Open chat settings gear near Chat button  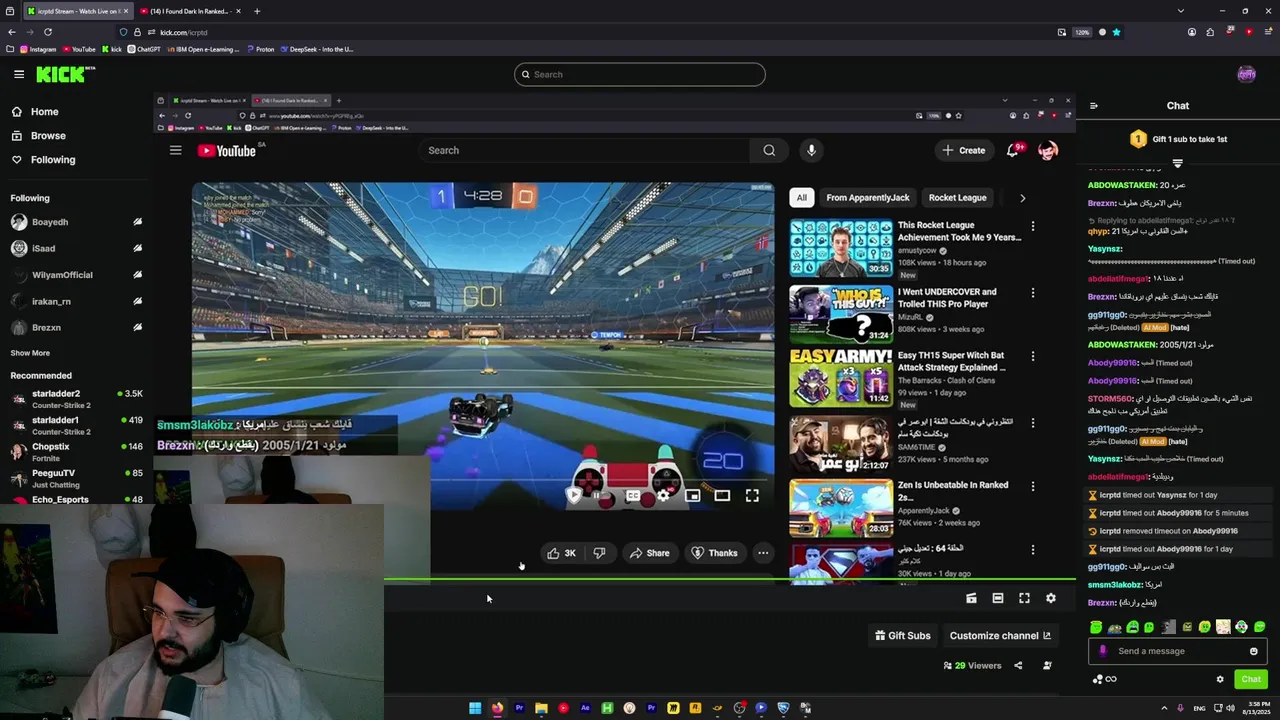click(x=1220, y=680)
